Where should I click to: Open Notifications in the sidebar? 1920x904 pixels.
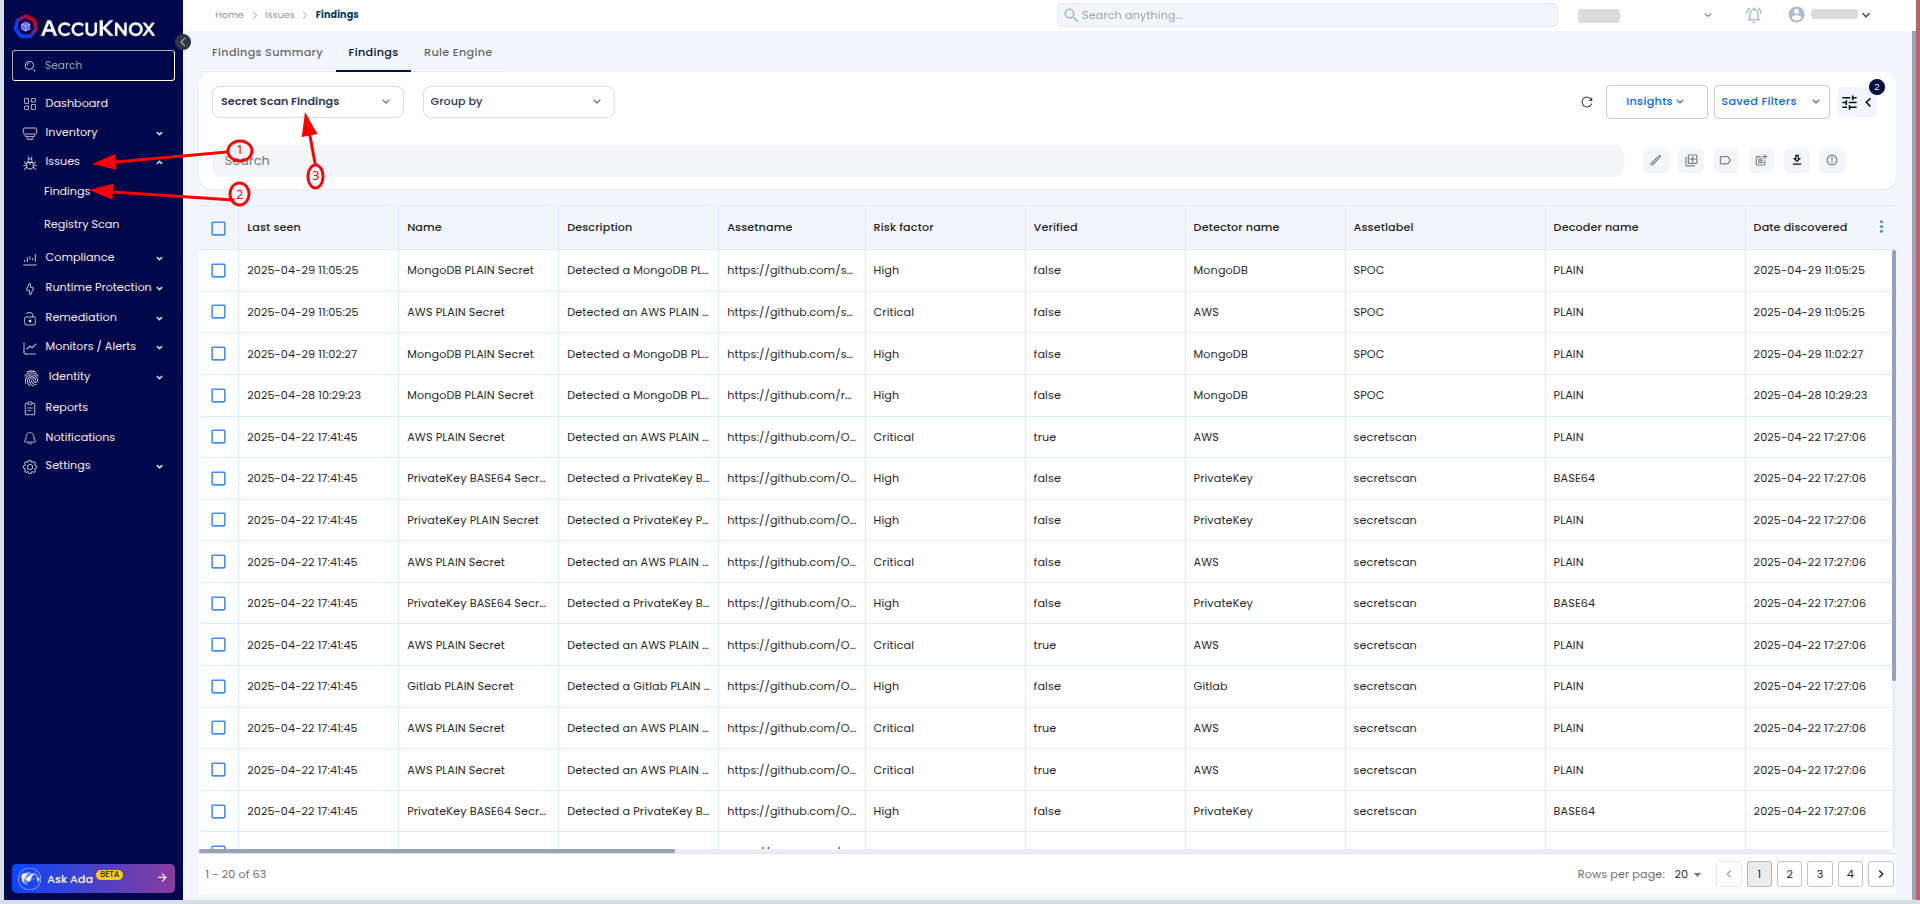(79, 437)
